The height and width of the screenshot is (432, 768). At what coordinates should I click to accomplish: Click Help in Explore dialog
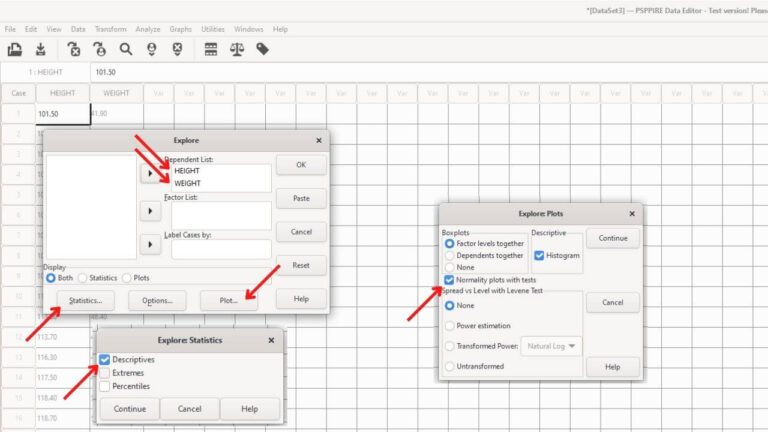tap(301, 299)
